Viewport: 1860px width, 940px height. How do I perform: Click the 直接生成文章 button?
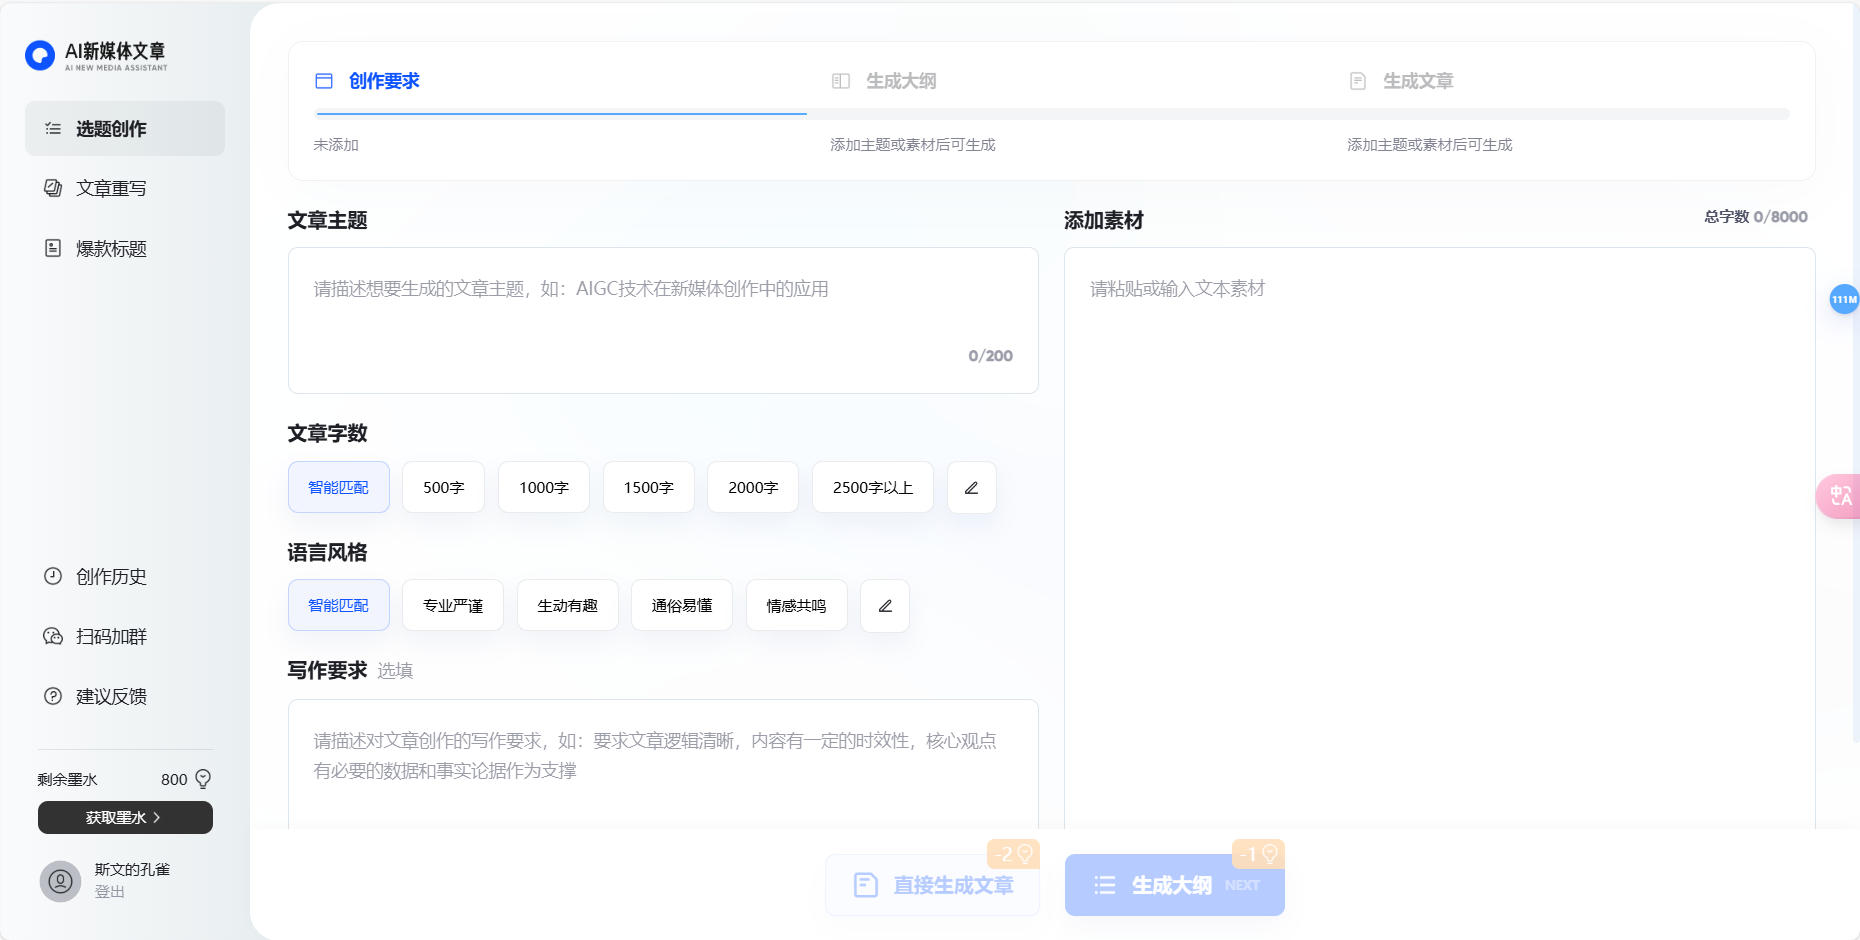[x=933, y=885]
